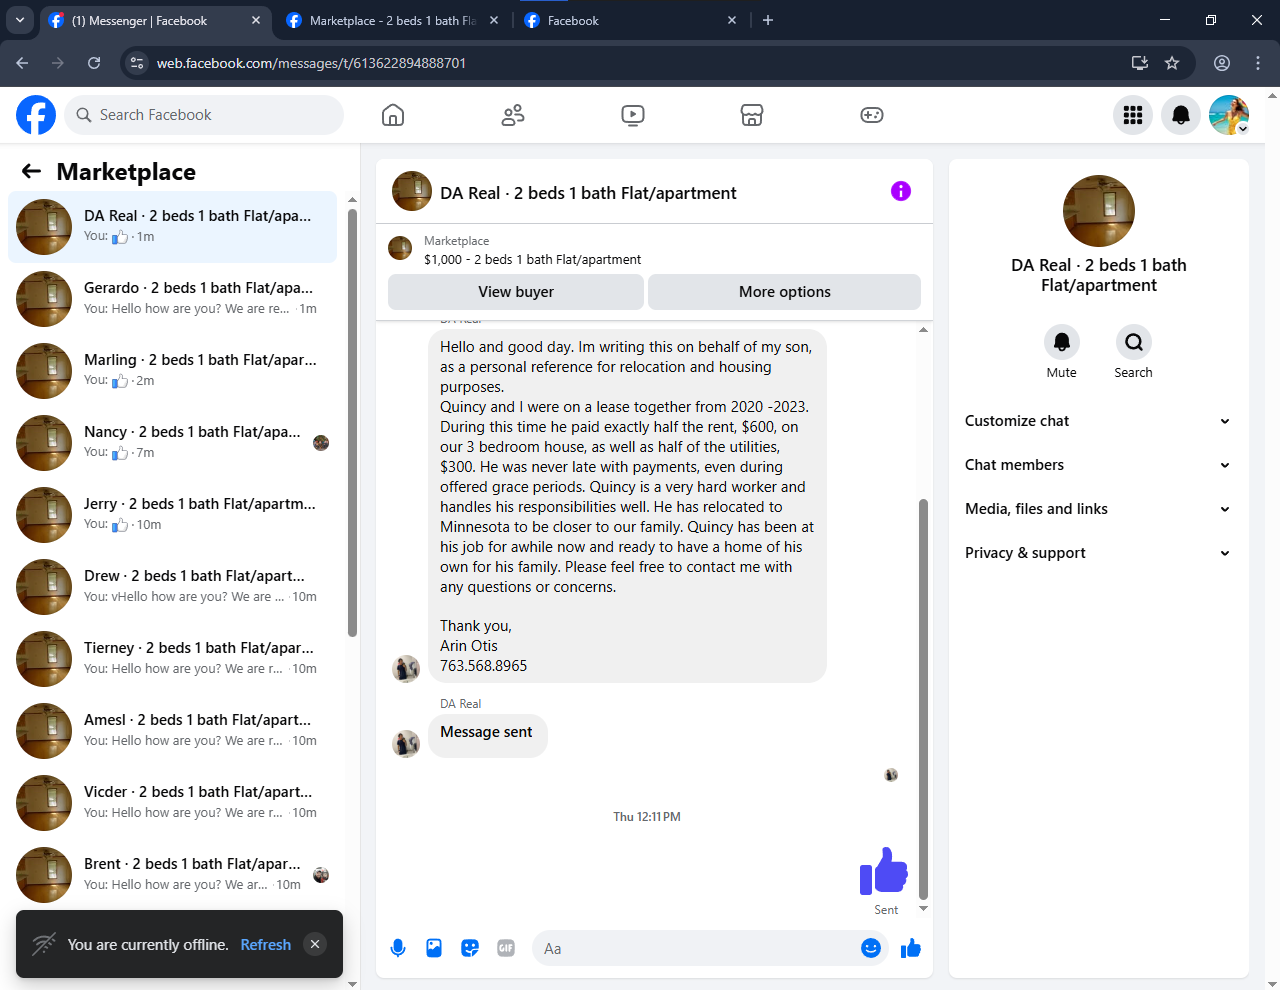Click the purple conversation info icon
The width and height of the screenshot is (1280, 990).
(901, 191)
